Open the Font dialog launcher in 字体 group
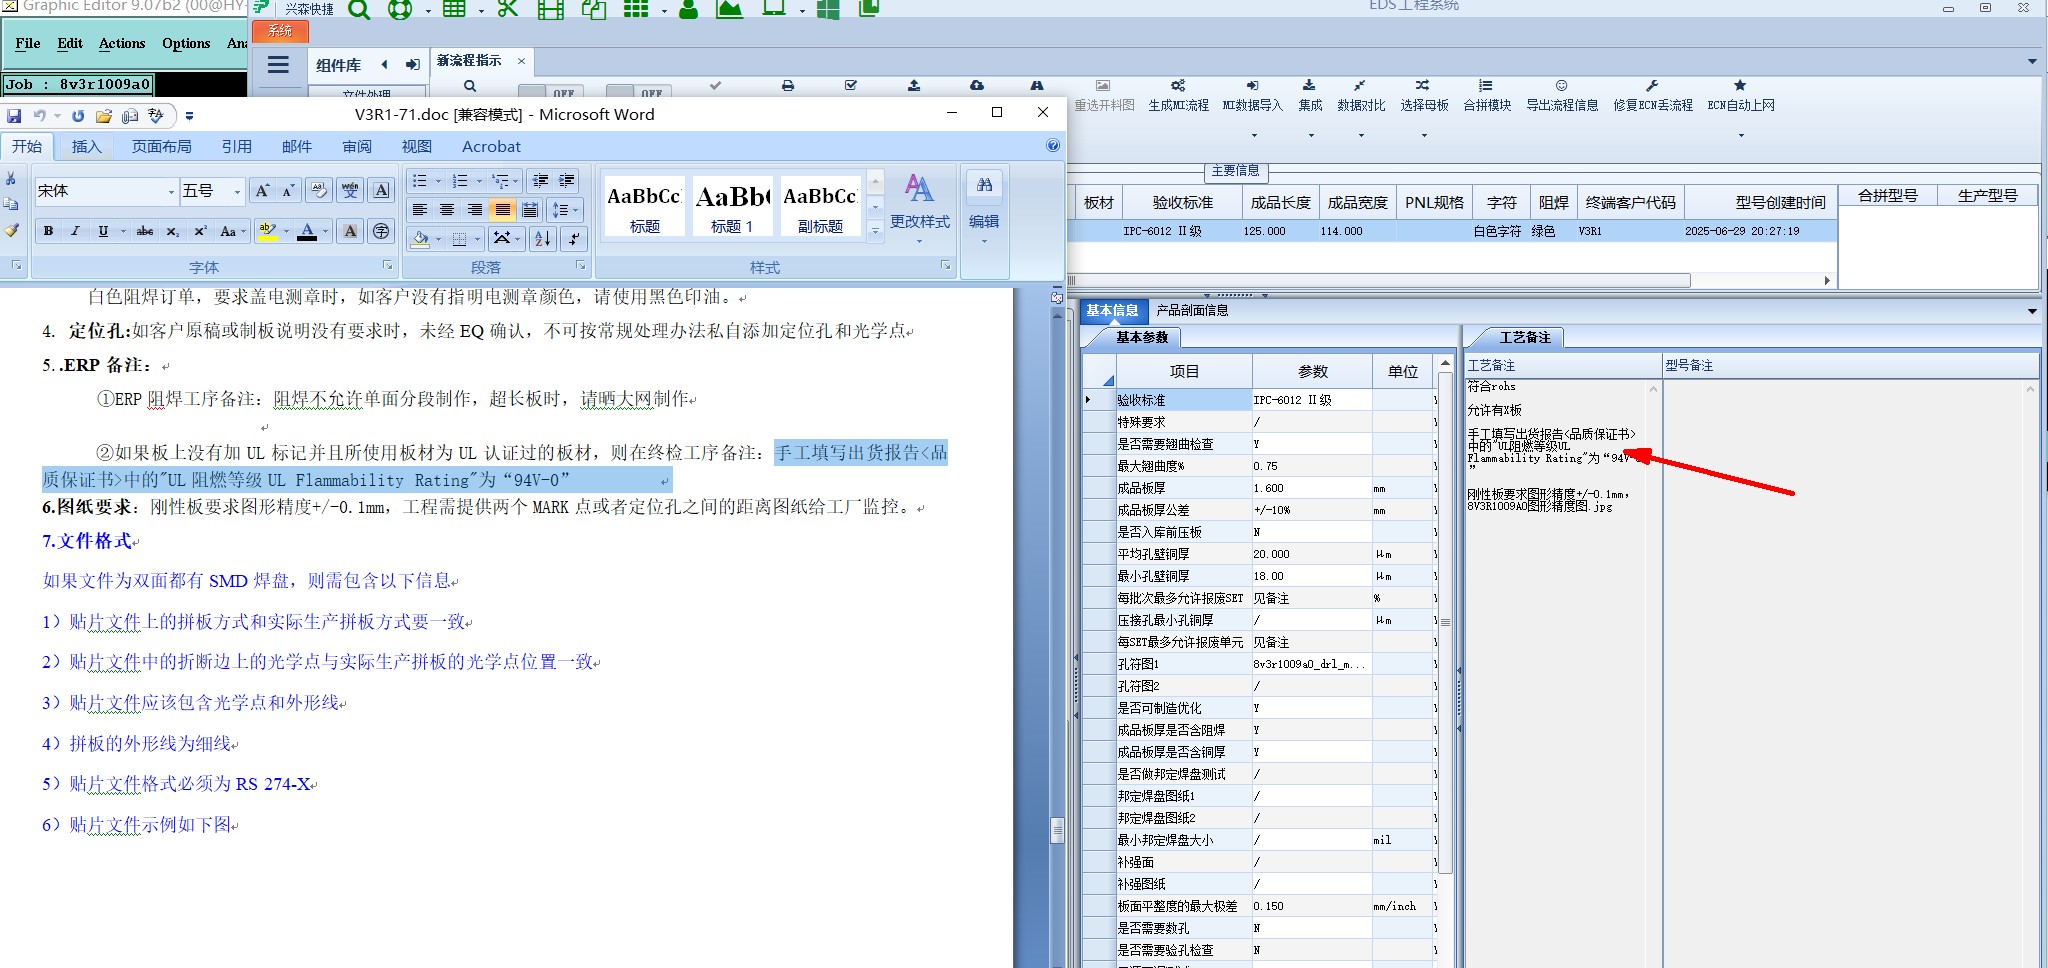Image resolution: width=2048 pixels, height=968 pixels. (x=388, y=266)
